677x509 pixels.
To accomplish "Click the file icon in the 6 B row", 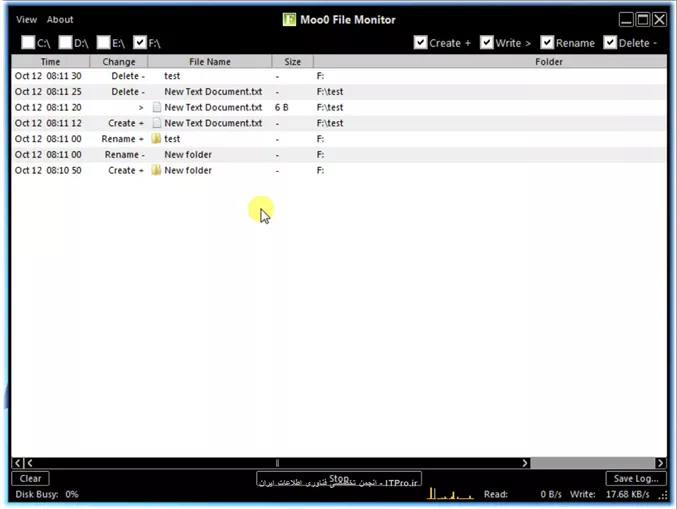I will coord(157,107).
